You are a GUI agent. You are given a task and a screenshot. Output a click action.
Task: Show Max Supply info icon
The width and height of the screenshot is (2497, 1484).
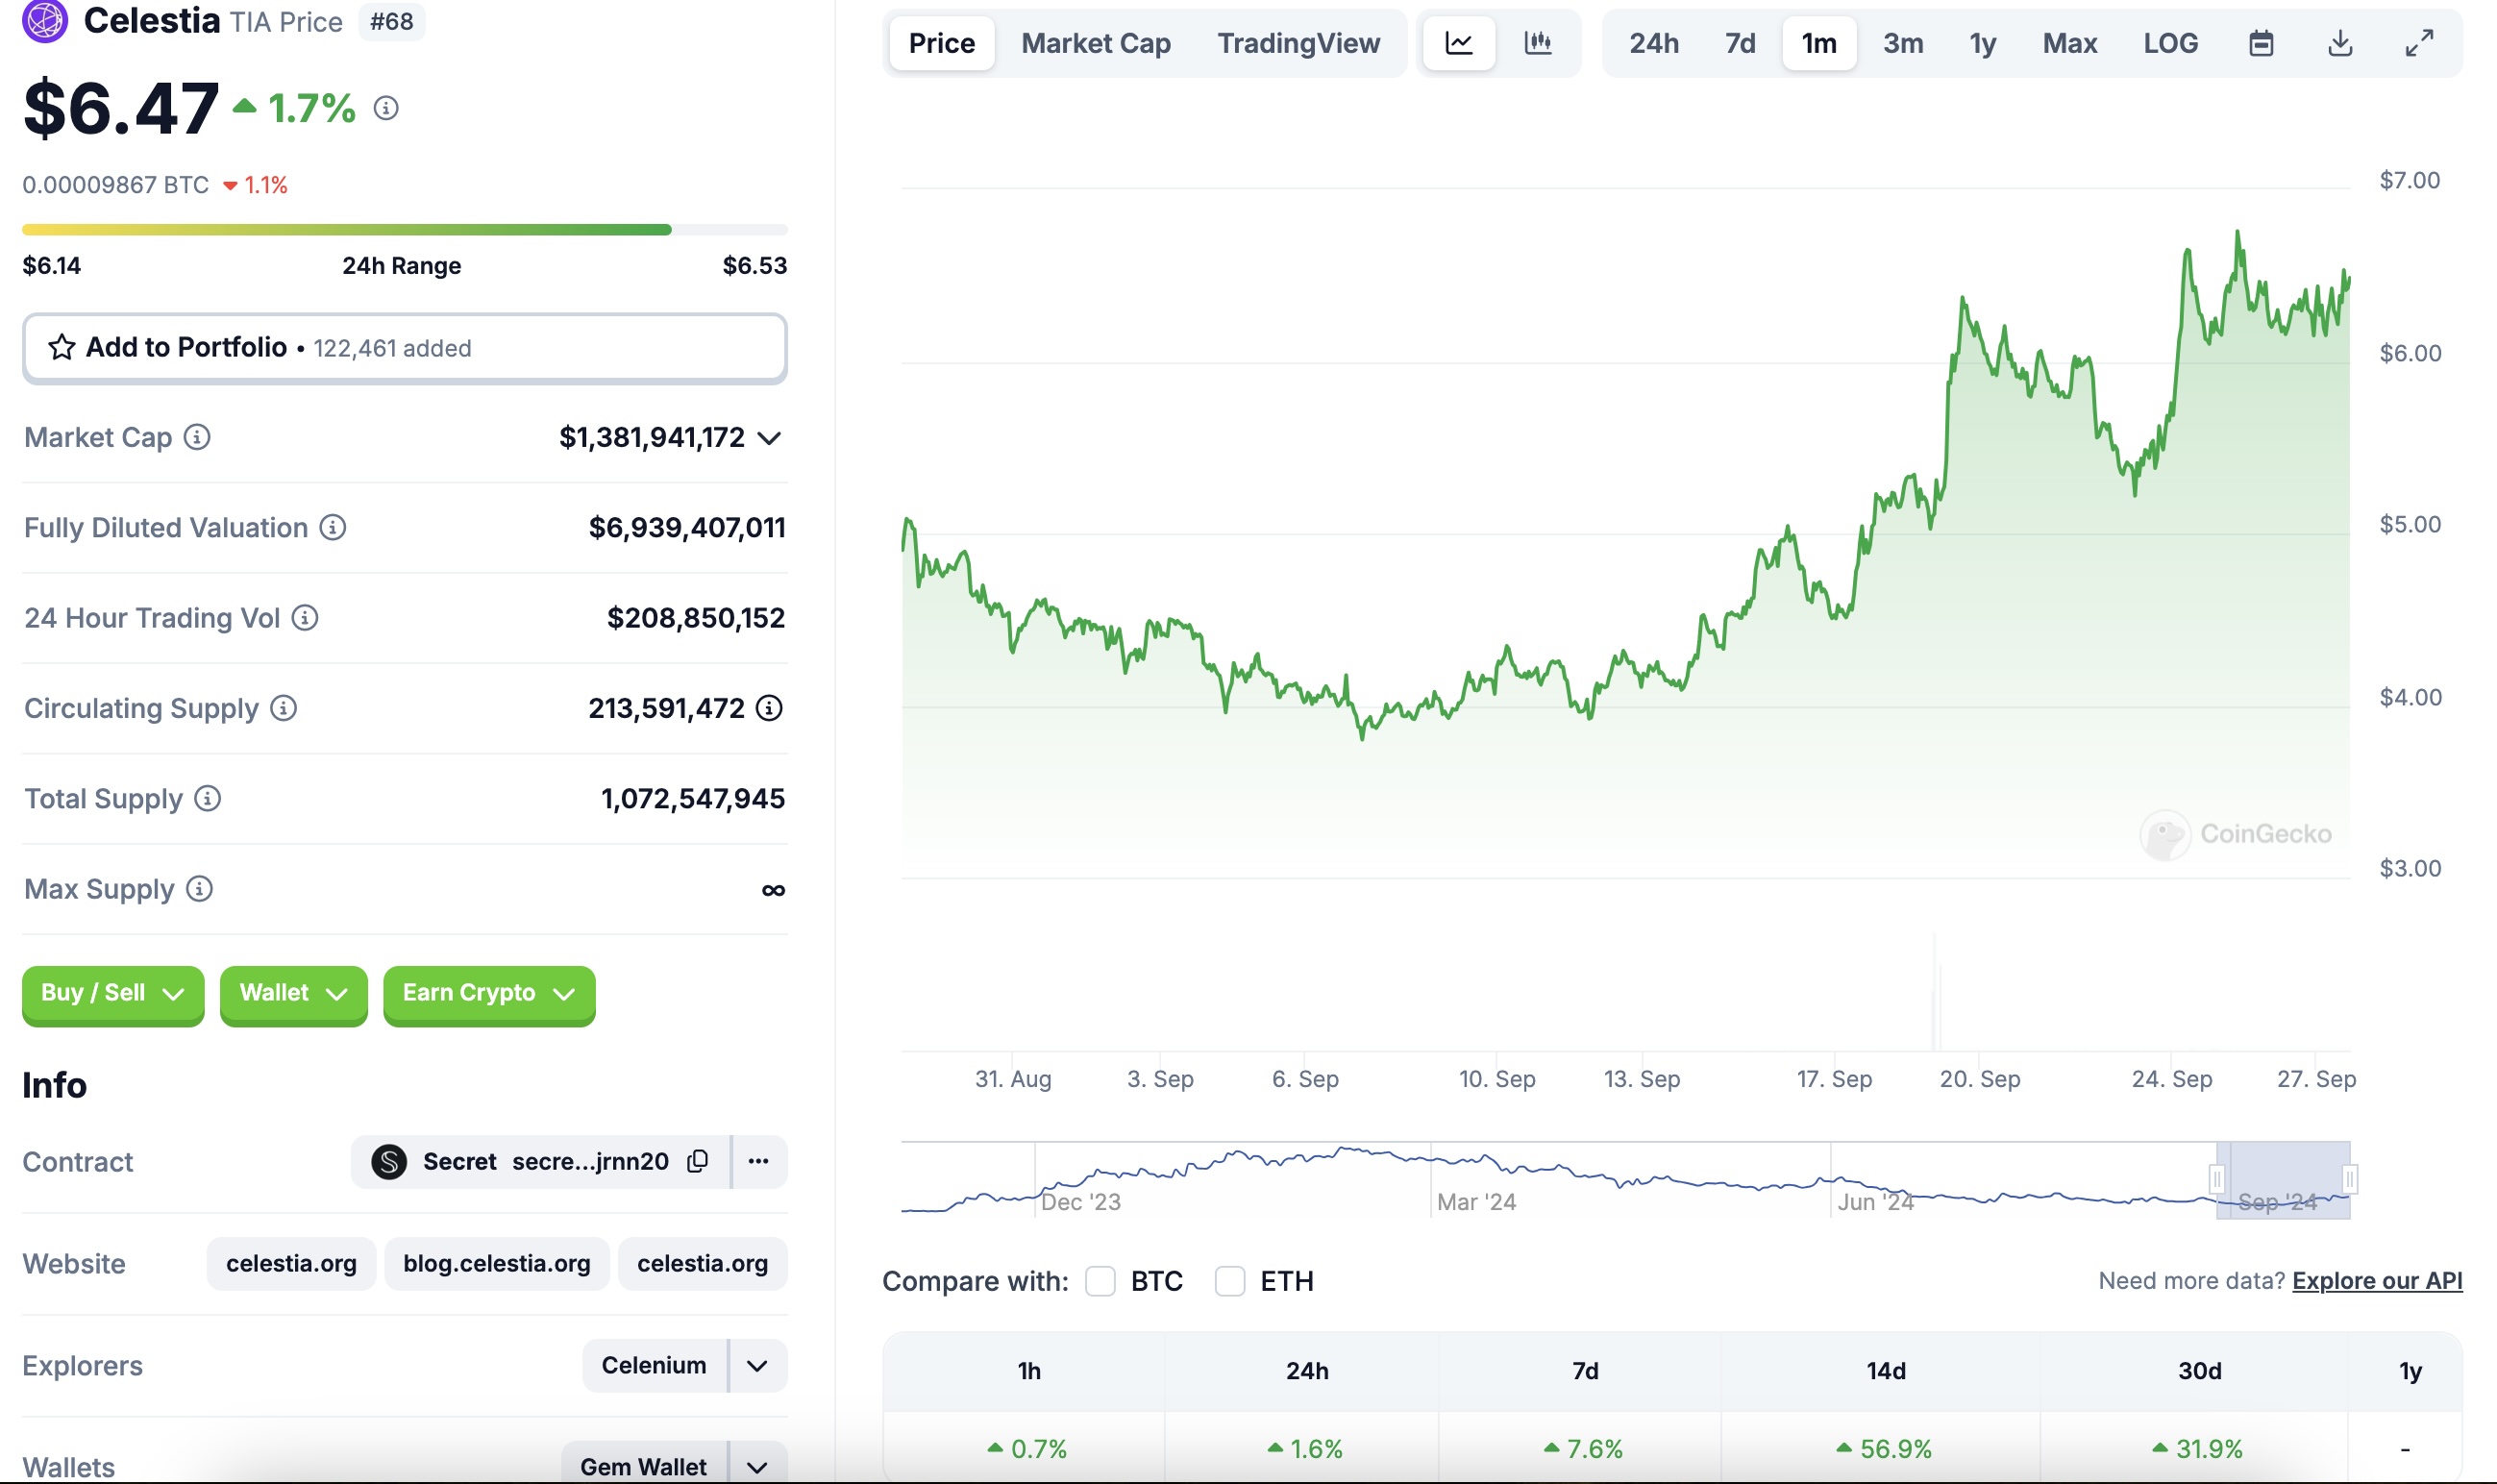[x=200, y=889]
